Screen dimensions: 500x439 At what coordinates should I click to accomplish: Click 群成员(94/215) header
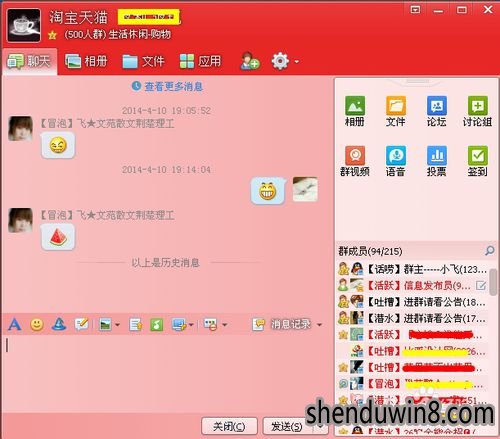point(370,251)
